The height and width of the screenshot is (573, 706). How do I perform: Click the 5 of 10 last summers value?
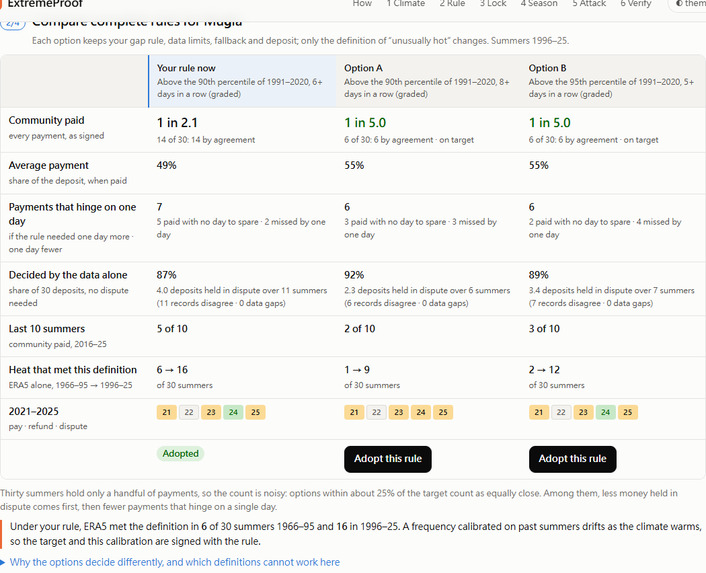coord(172,329)
